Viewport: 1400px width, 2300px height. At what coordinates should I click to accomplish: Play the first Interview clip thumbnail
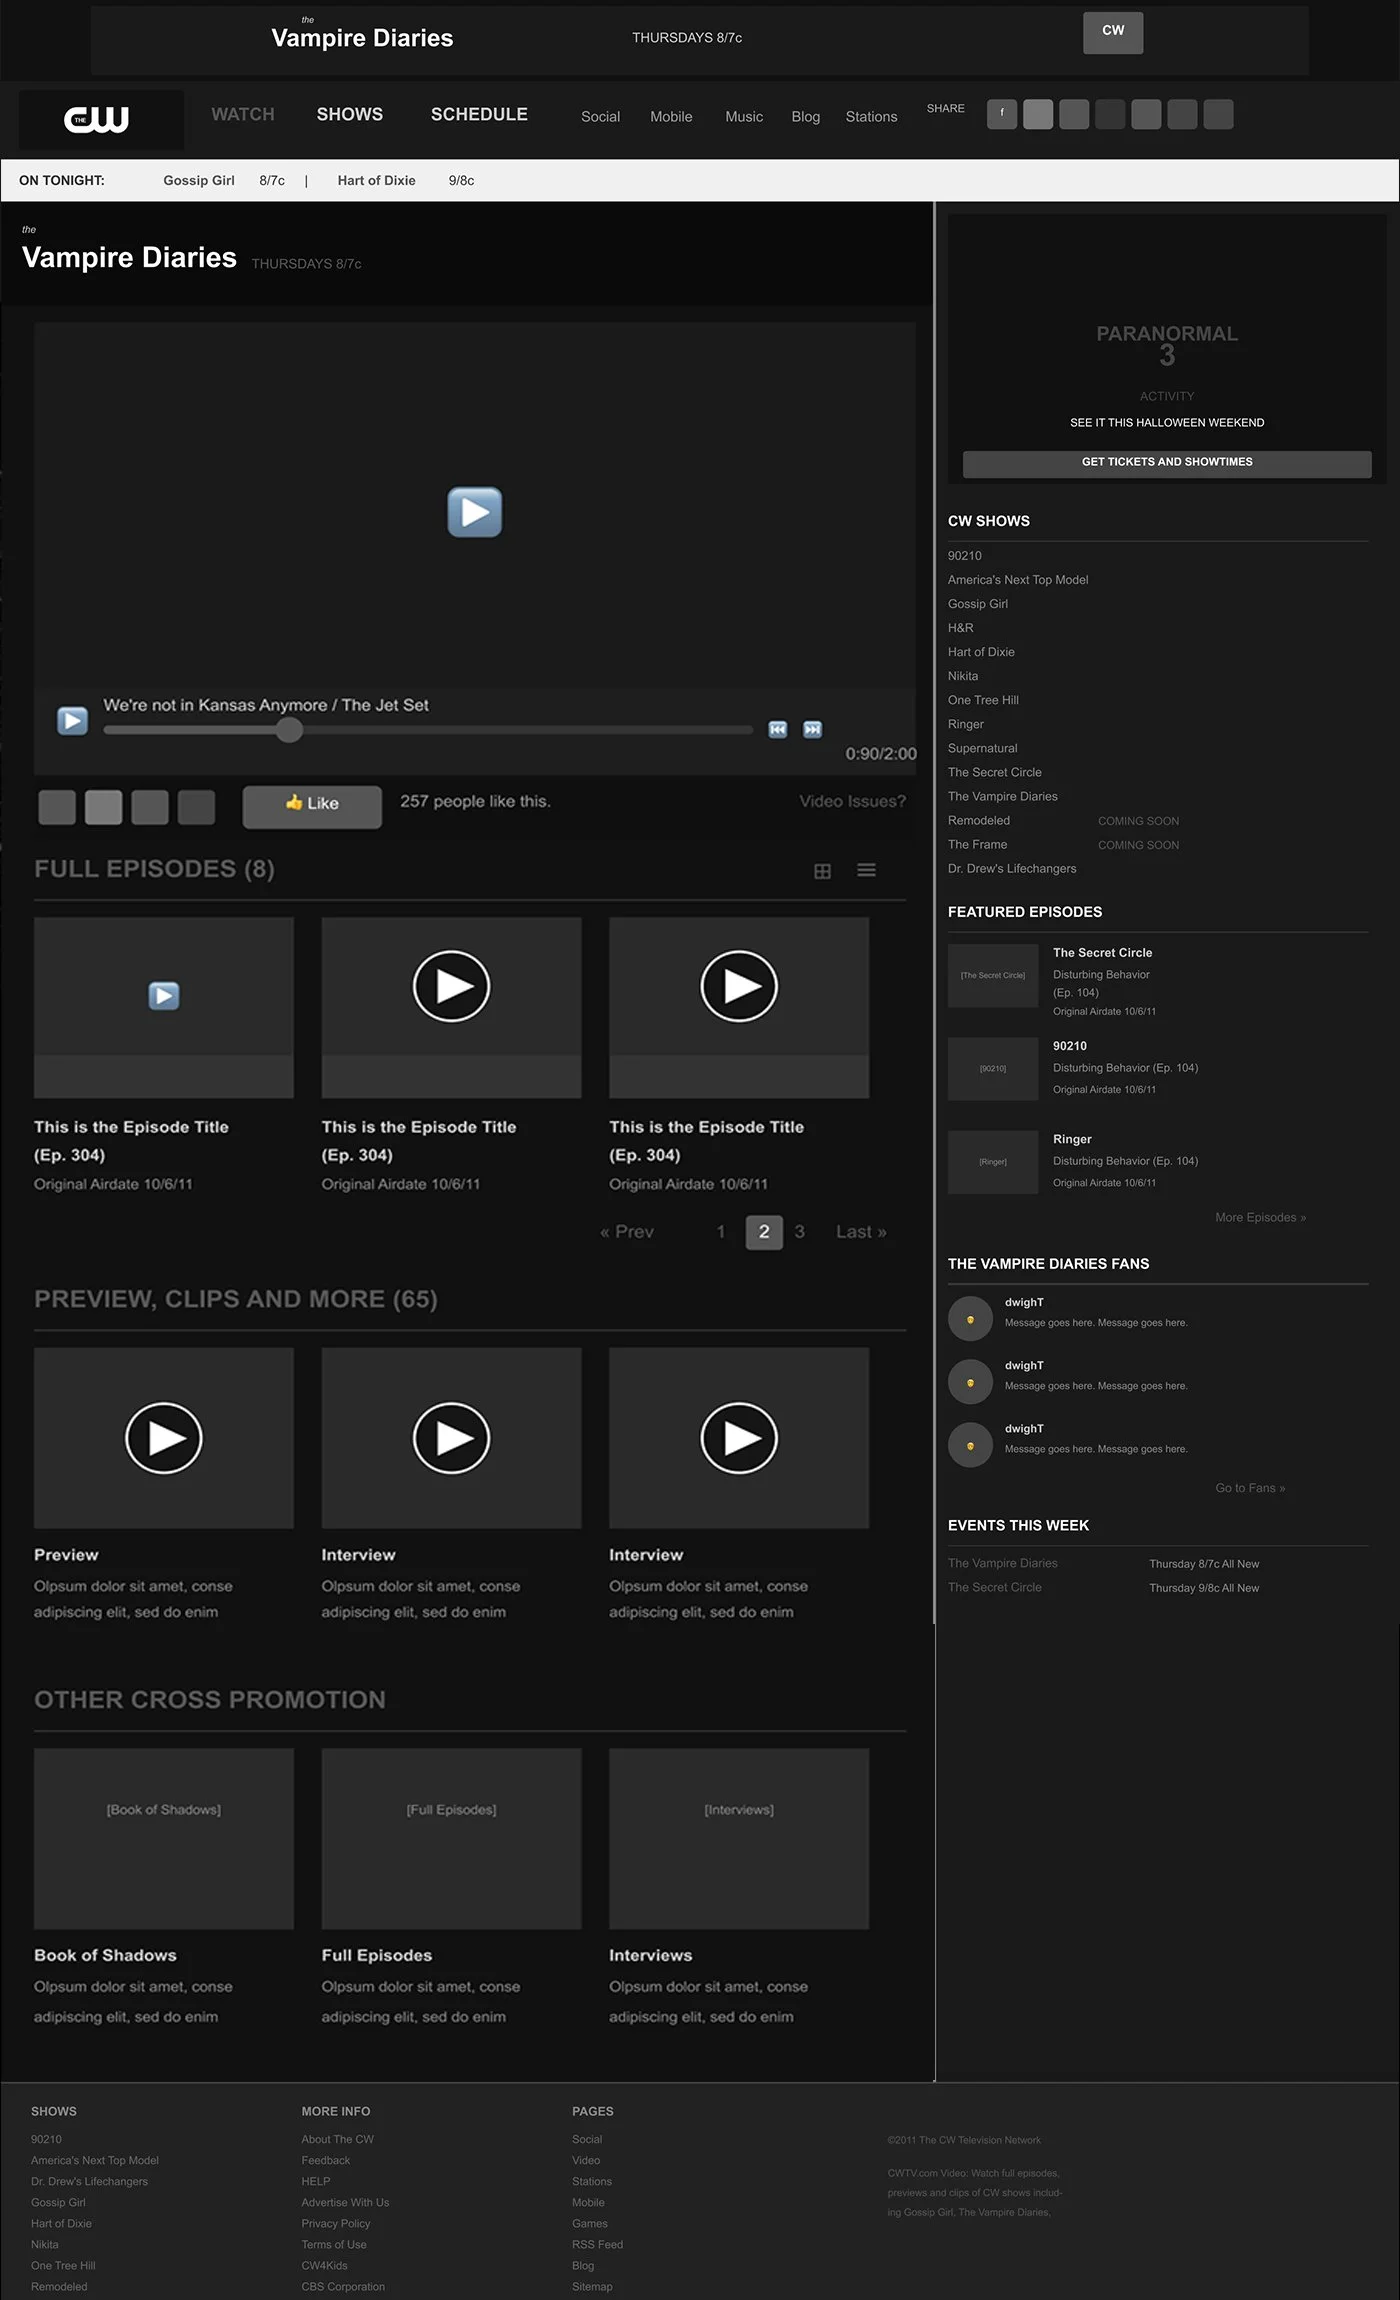[x=451, y=1438]
